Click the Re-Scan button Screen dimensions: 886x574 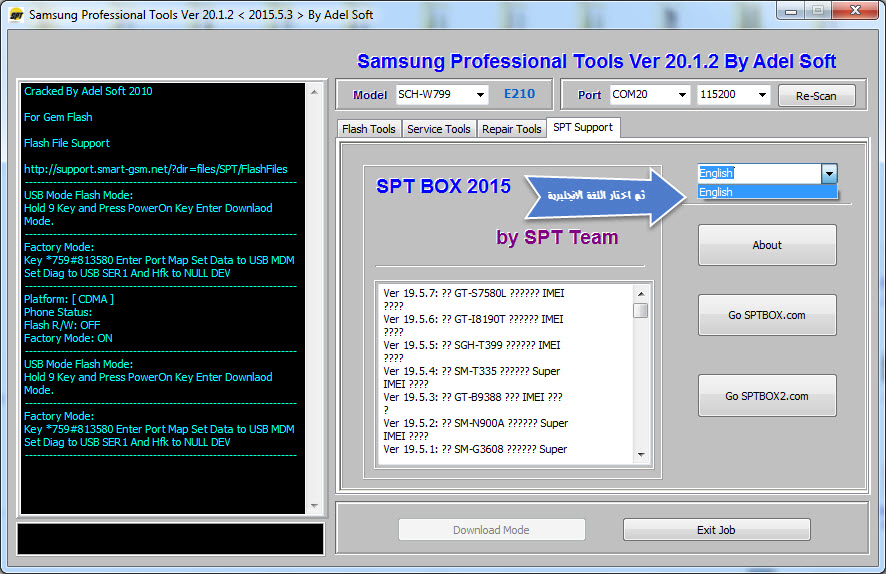(816, 95)
